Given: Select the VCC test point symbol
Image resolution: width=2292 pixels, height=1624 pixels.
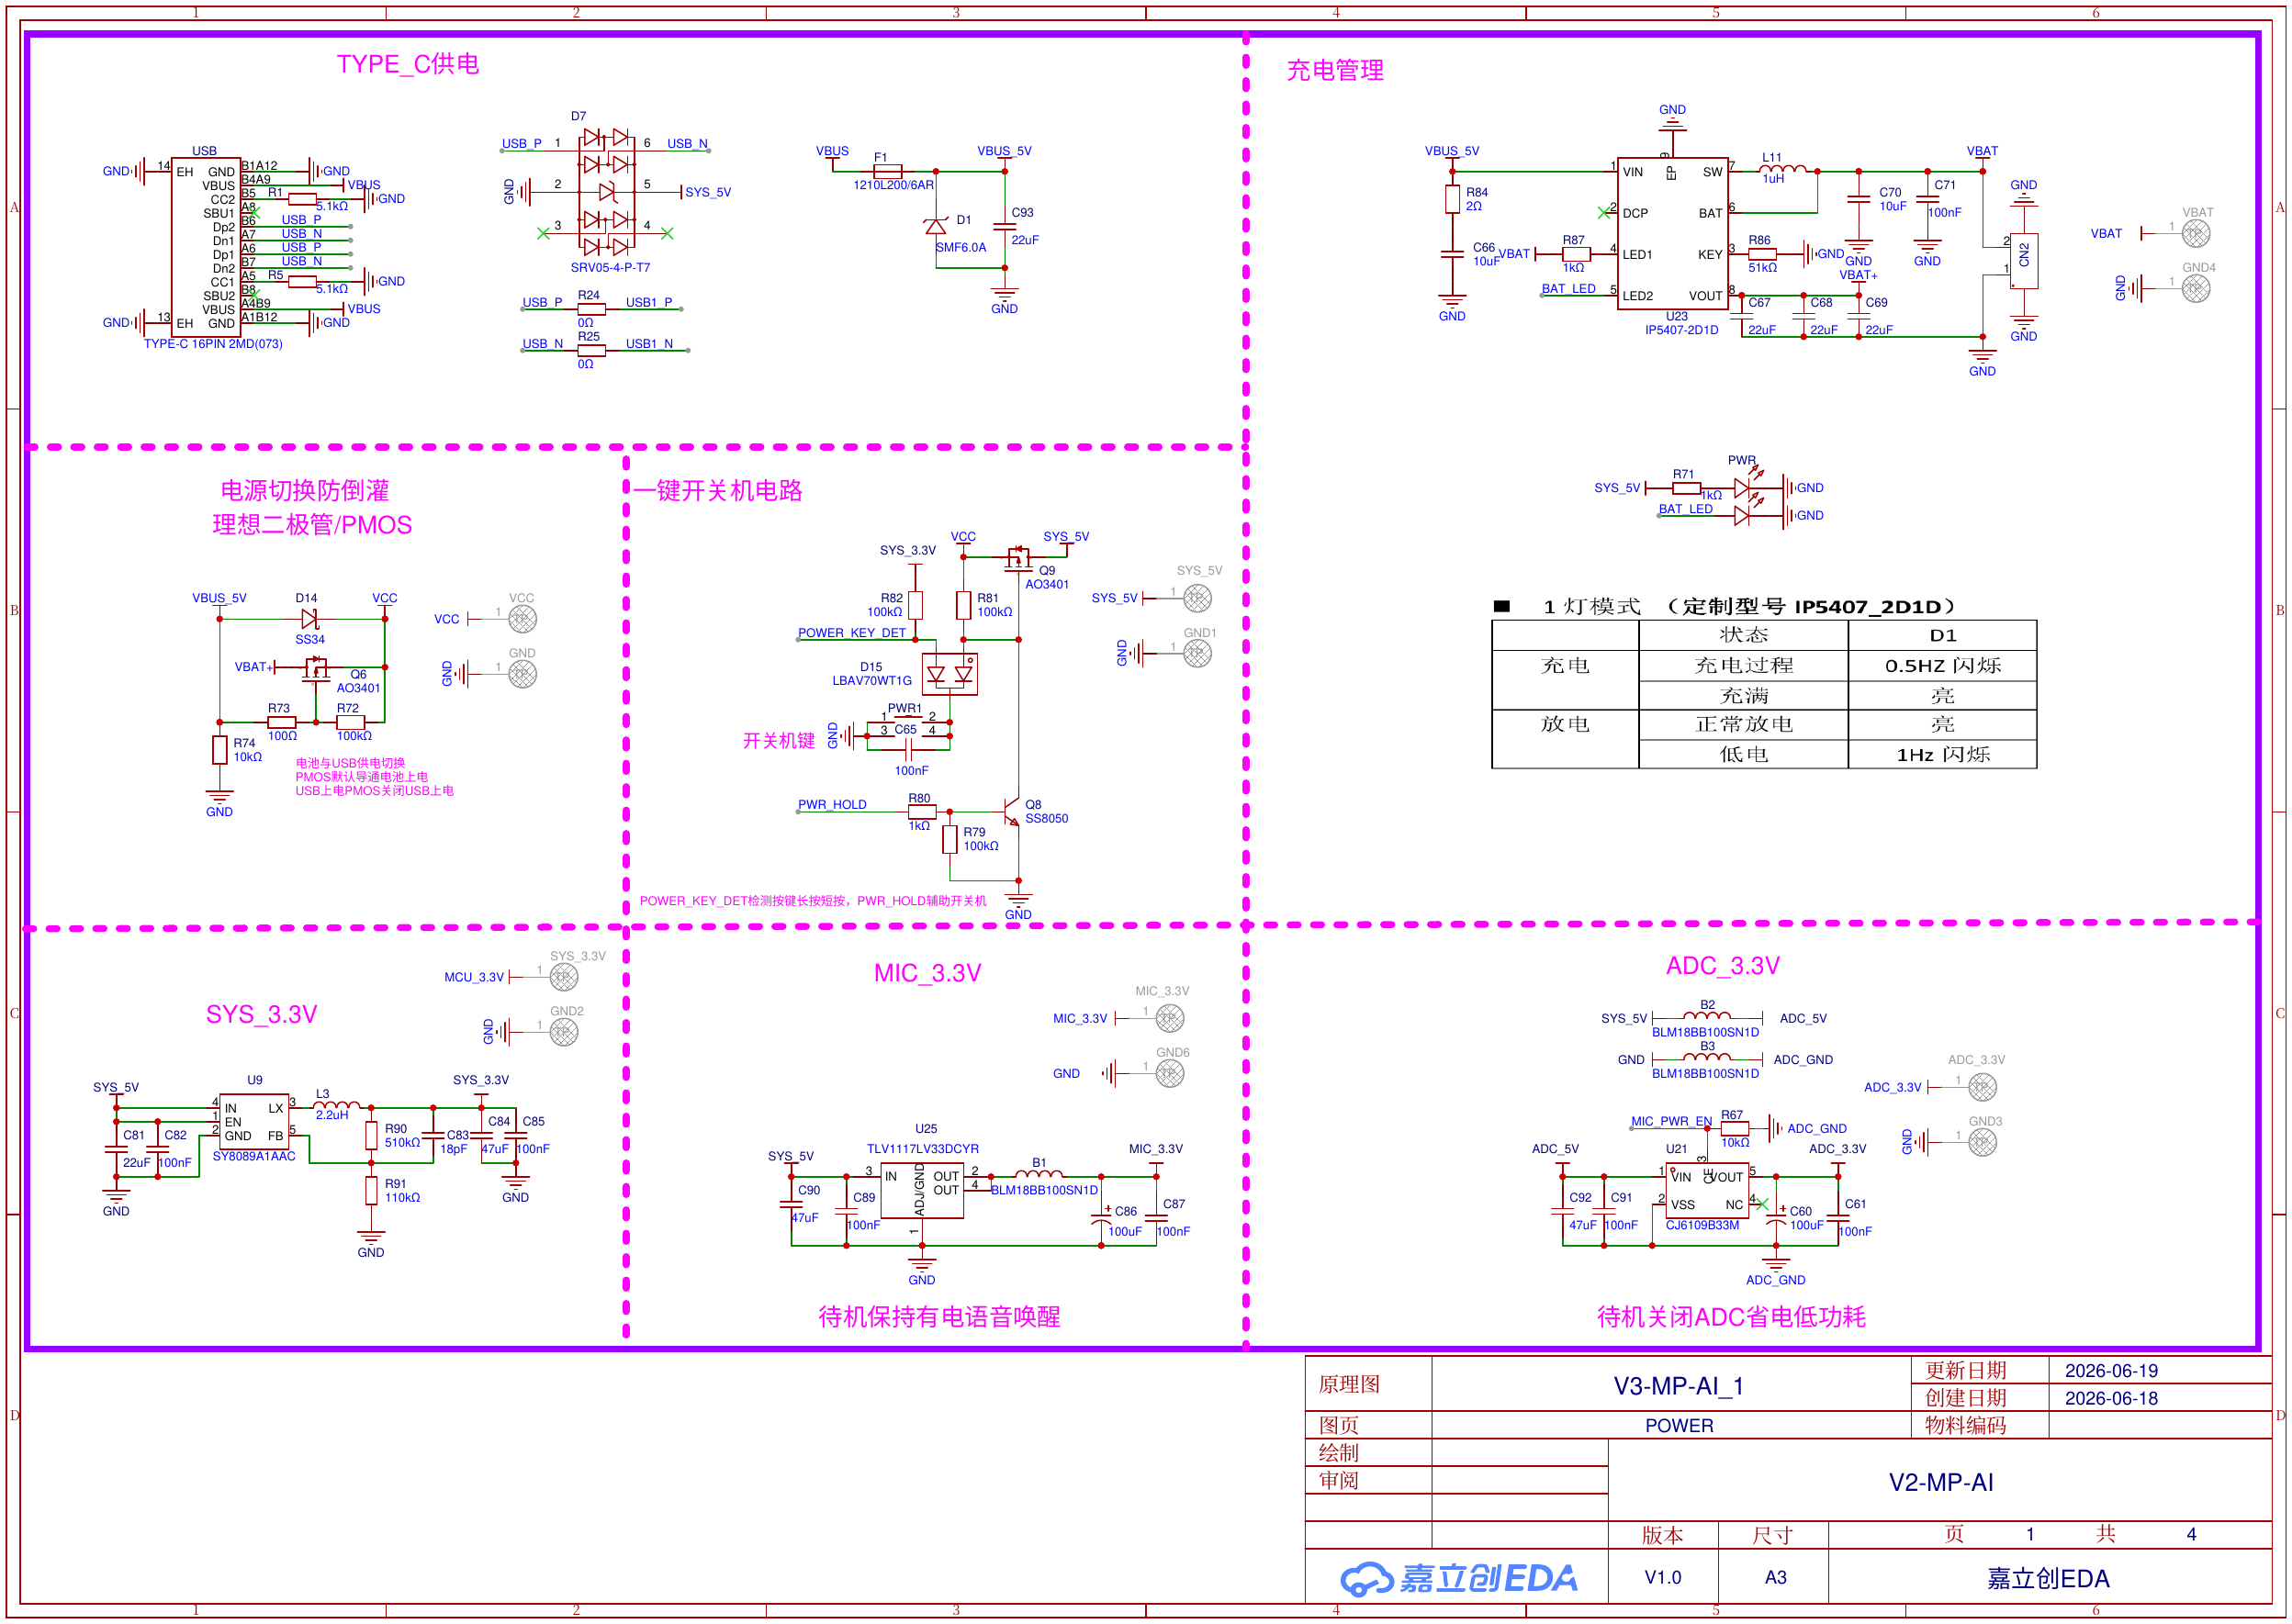Looking at the screenshot, I should [522, 619].
